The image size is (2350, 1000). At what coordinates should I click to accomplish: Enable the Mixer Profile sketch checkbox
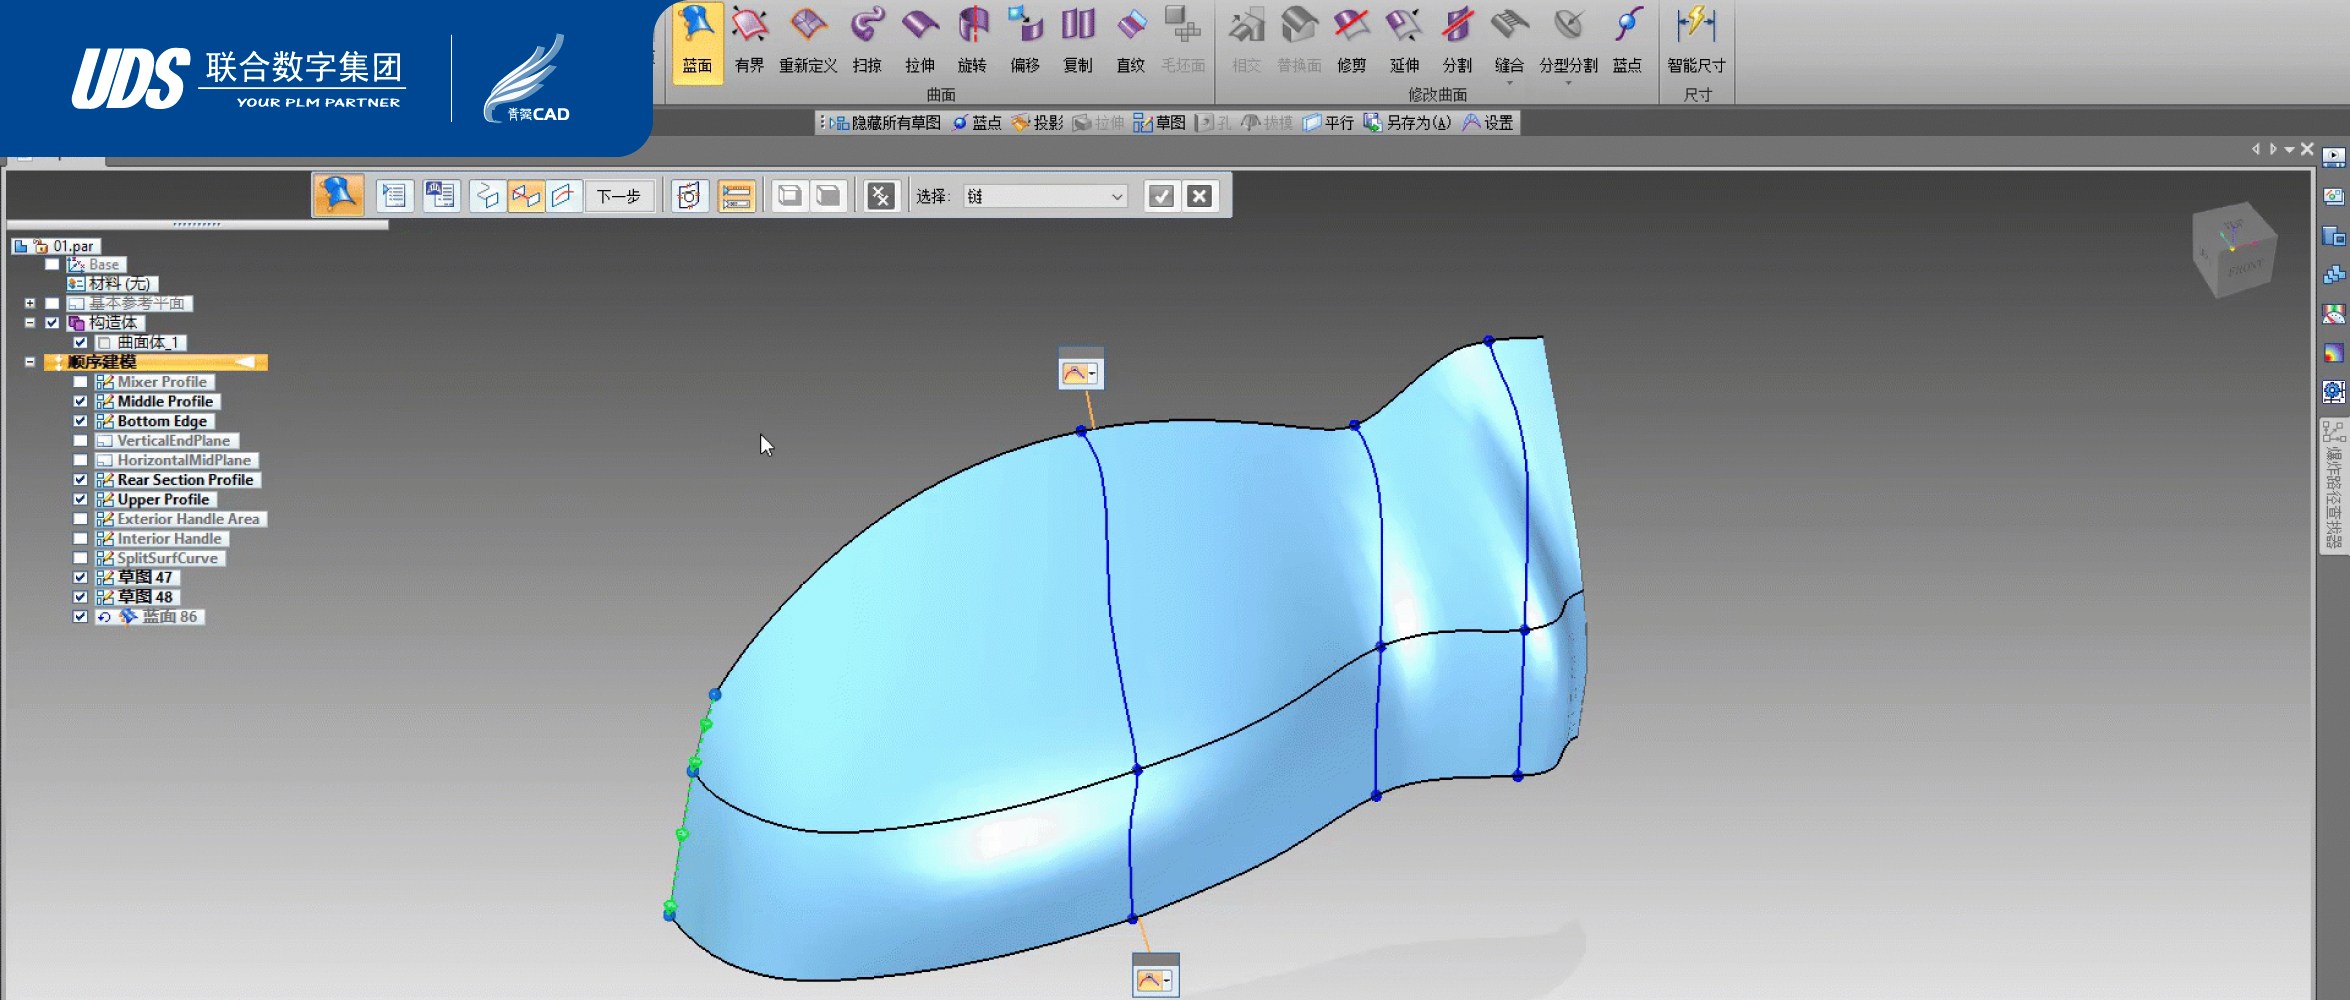80,382
